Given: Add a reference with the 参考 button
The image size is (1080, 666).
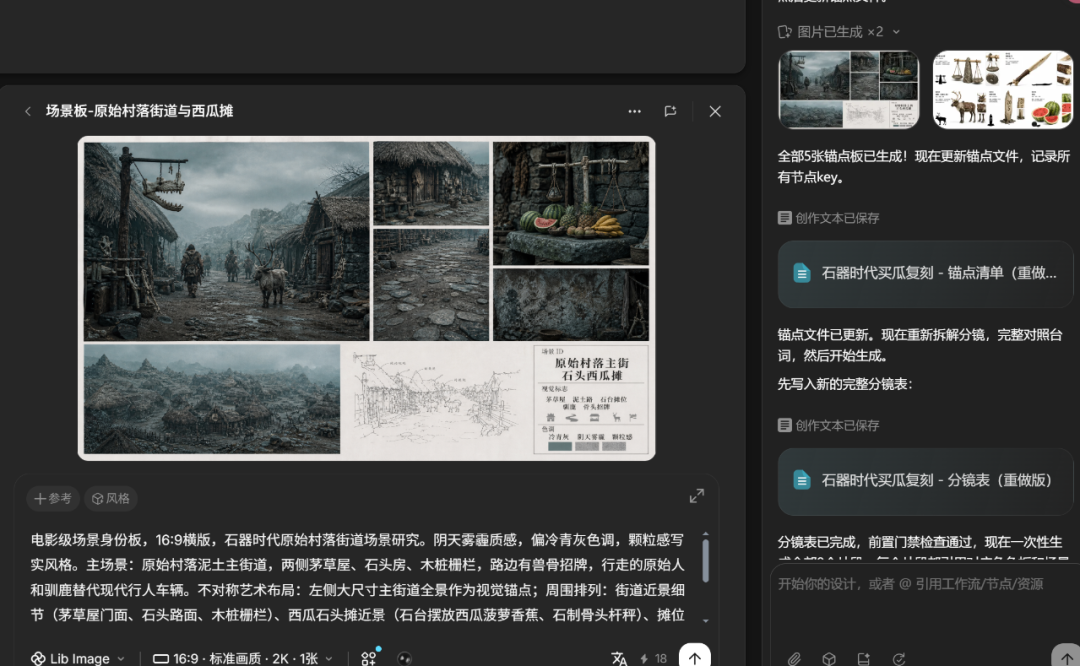Looking at the screenshot, I should 53,498.
